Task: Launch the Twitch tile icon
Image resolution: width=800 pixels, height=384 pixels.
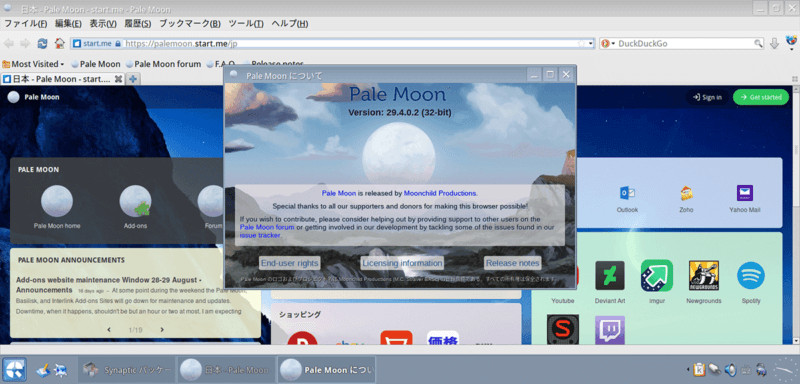Action: 610,329
